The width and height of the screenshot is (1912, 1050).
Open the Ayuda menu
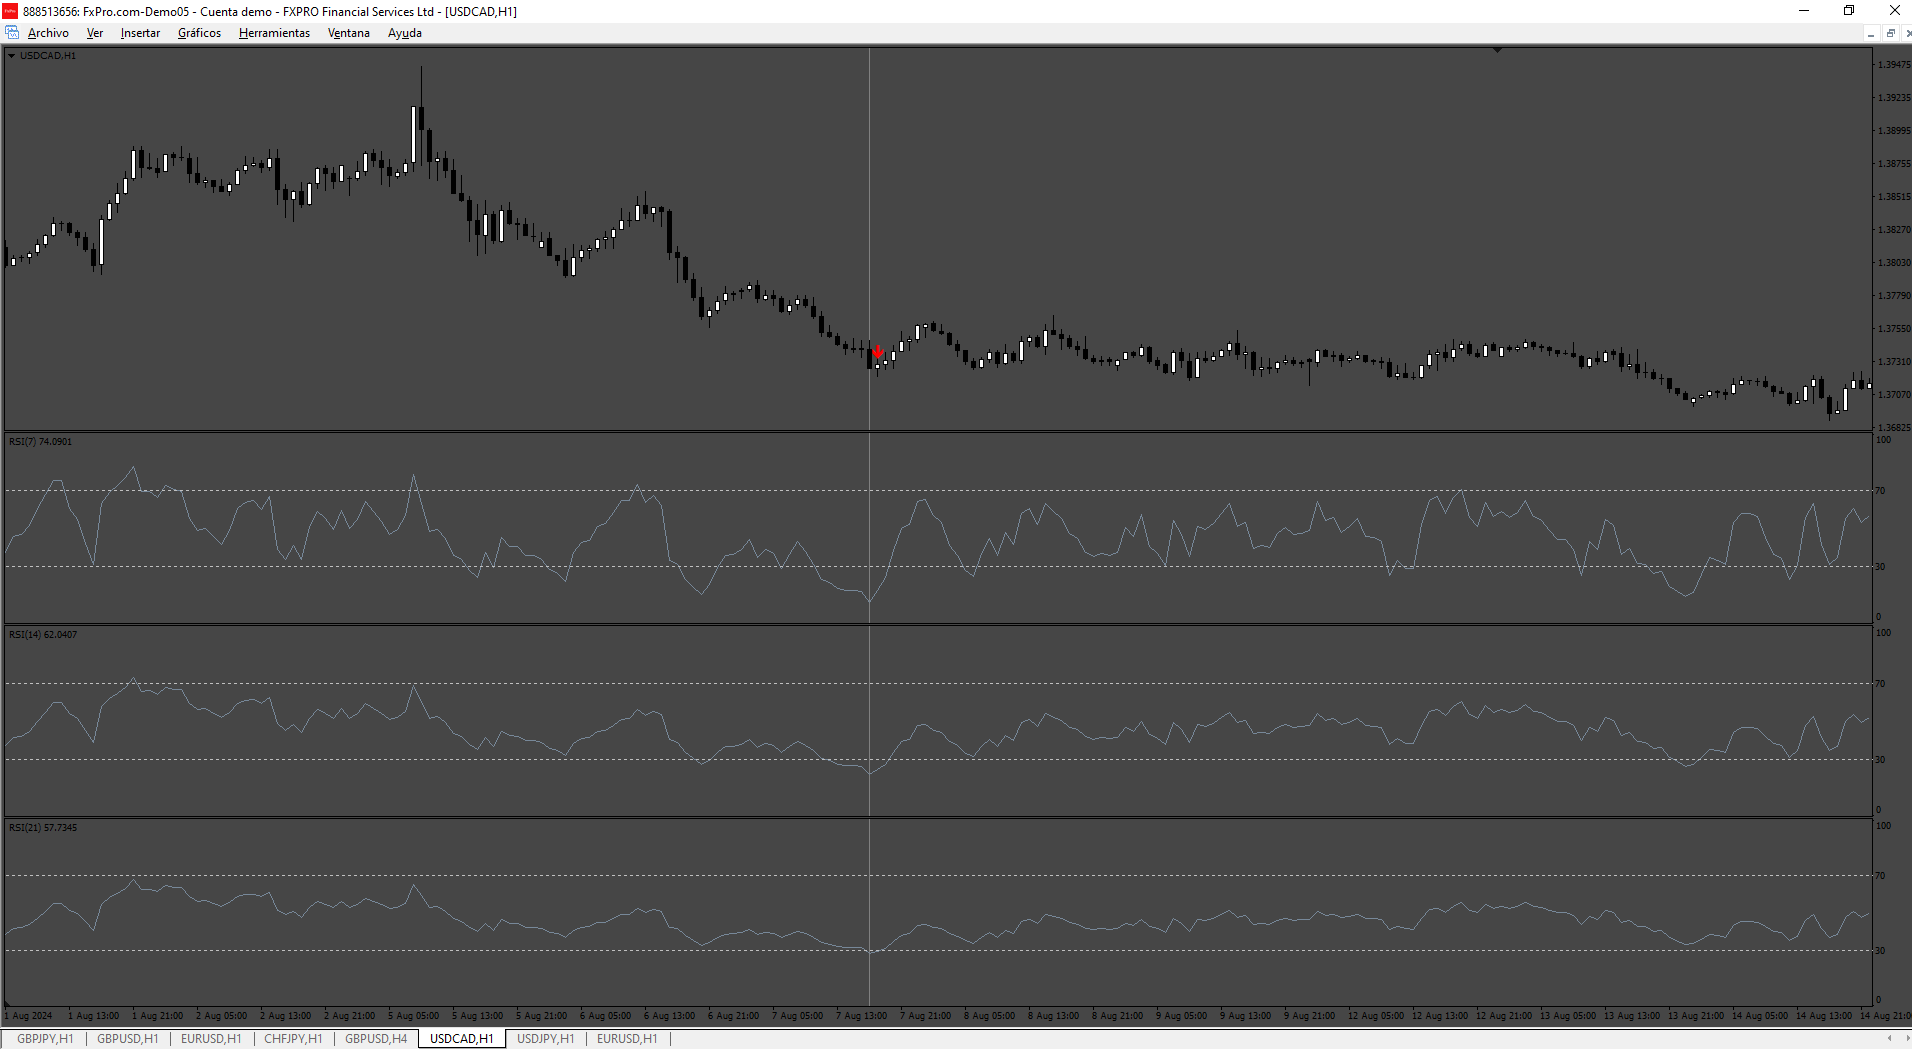tap(404, 33)
